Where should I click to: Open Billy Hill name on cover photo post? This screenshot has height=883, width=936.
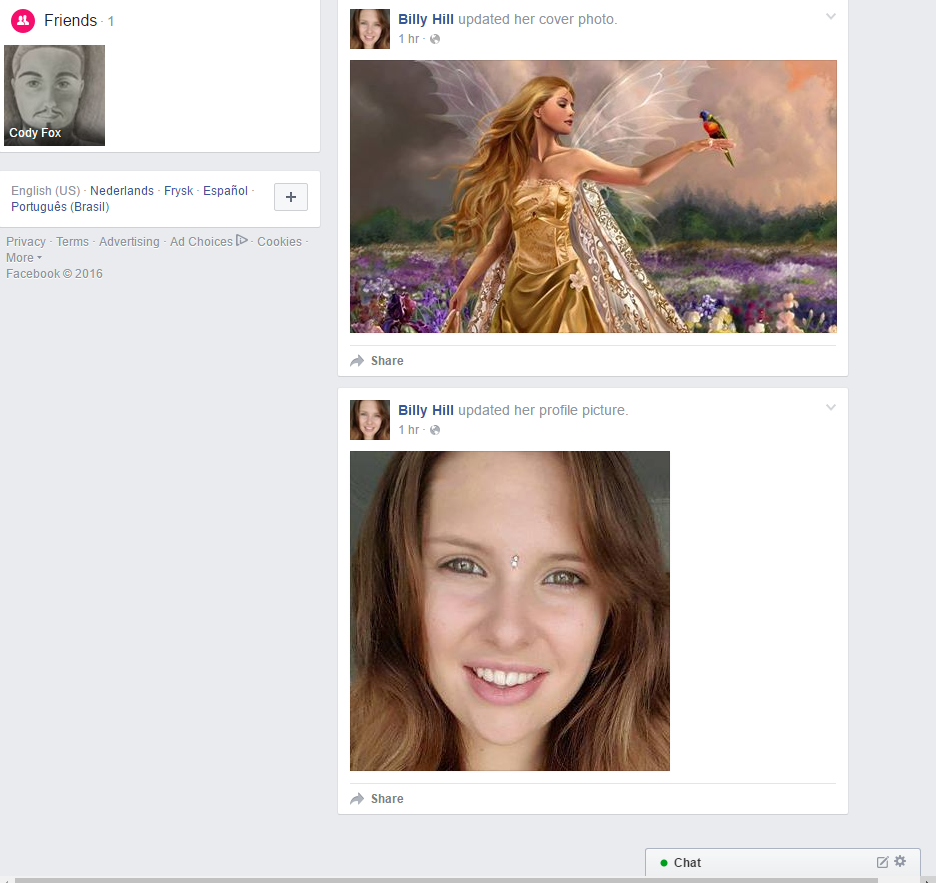pyautogui.click(x=426, y=19)
